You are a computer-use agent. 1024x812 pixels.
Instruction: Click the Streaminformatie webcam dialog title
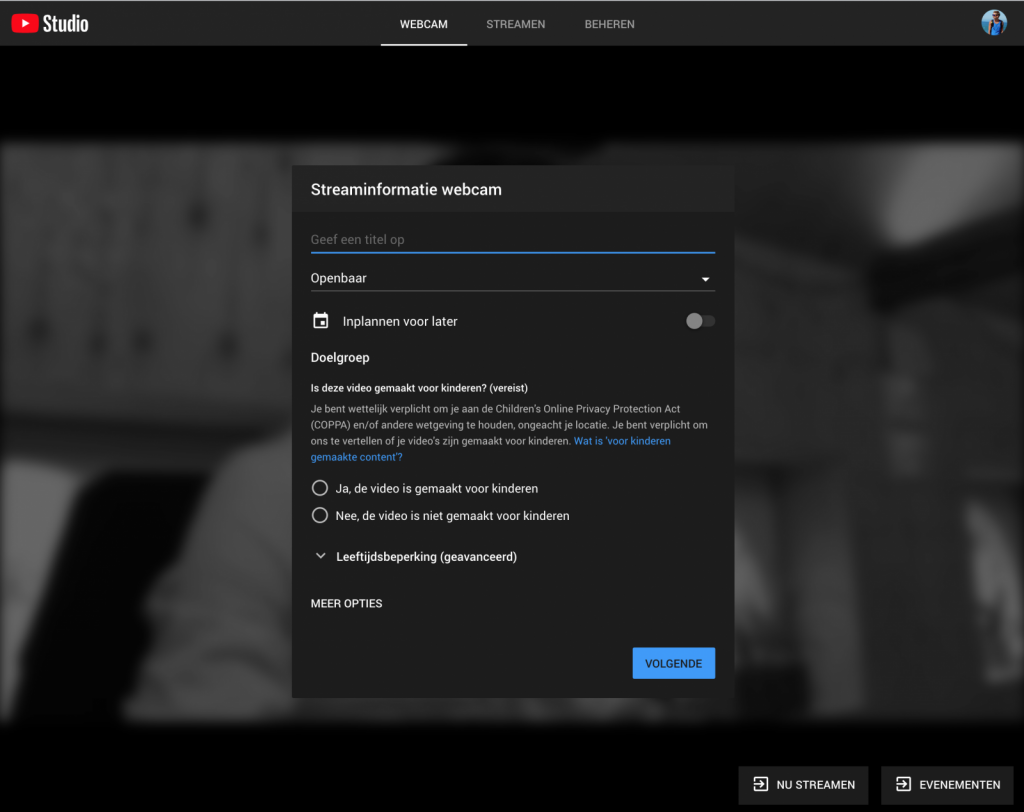pos(406,189)
